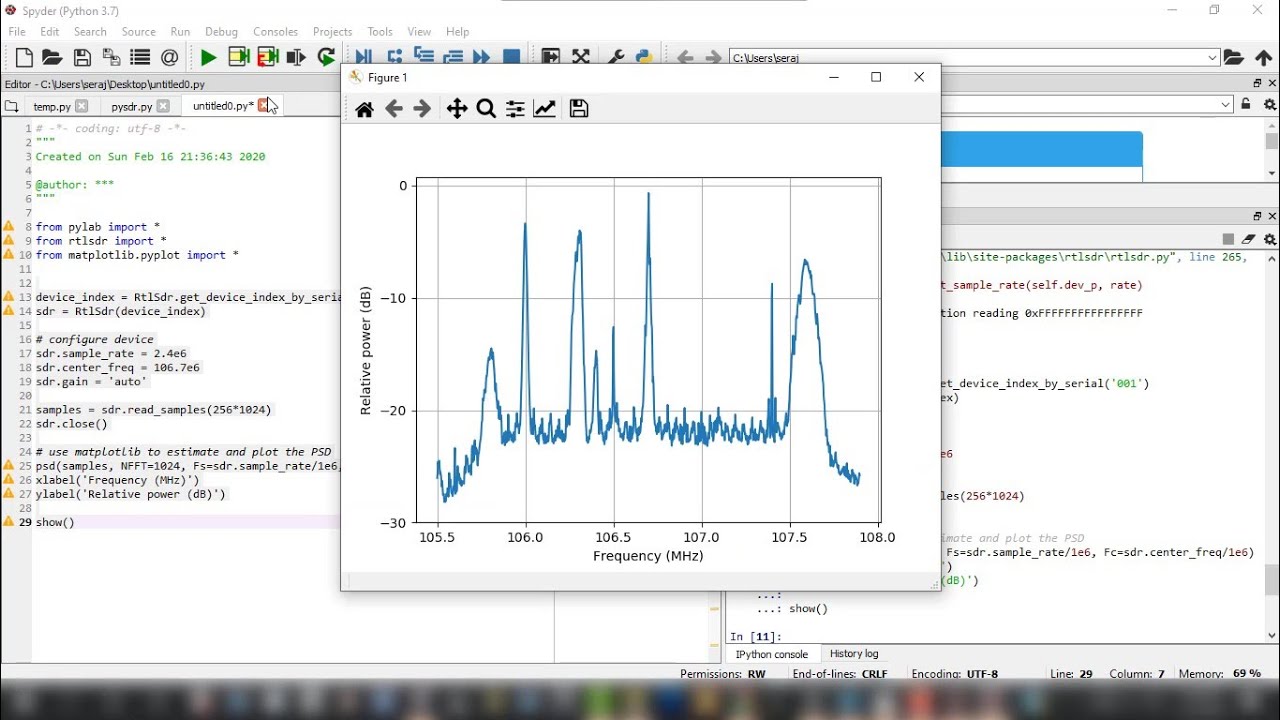
Task: Open IPython console options gear icon
Action: click(1270, 239)
